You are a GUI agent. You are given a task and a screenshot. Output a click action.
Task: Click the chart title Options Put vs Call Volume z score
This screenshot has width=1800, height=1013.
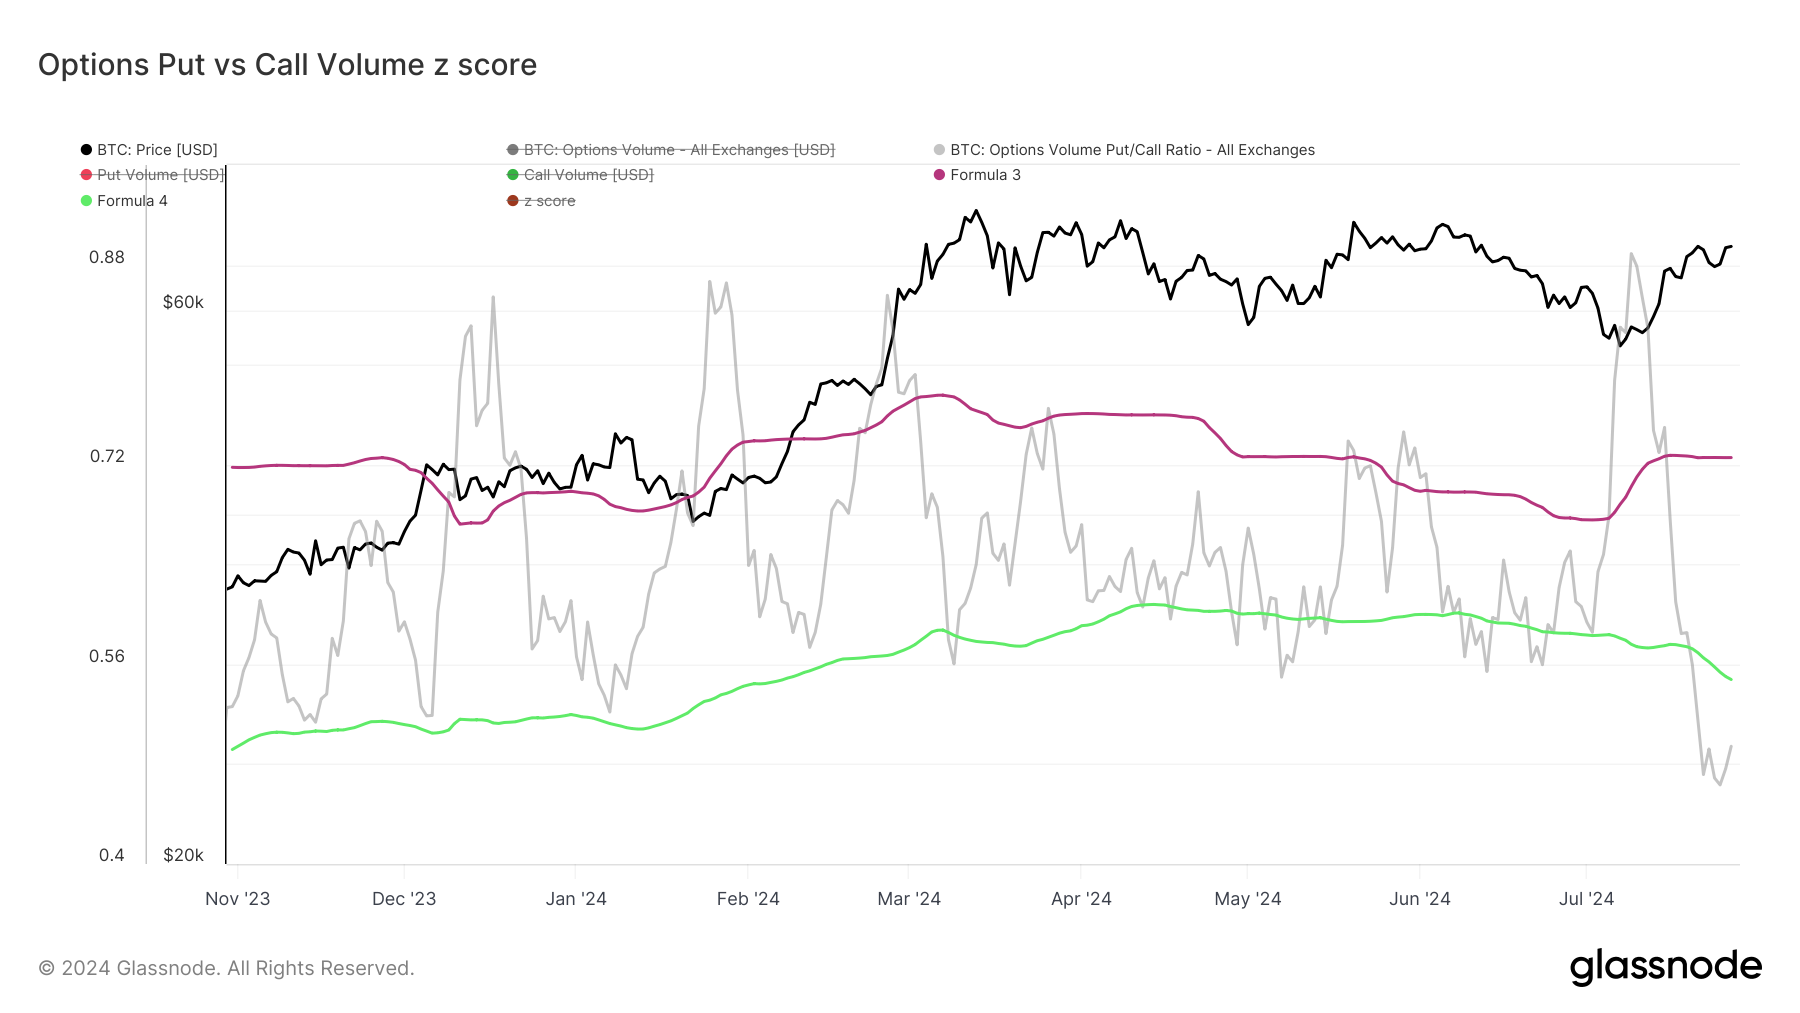(288, 65)
